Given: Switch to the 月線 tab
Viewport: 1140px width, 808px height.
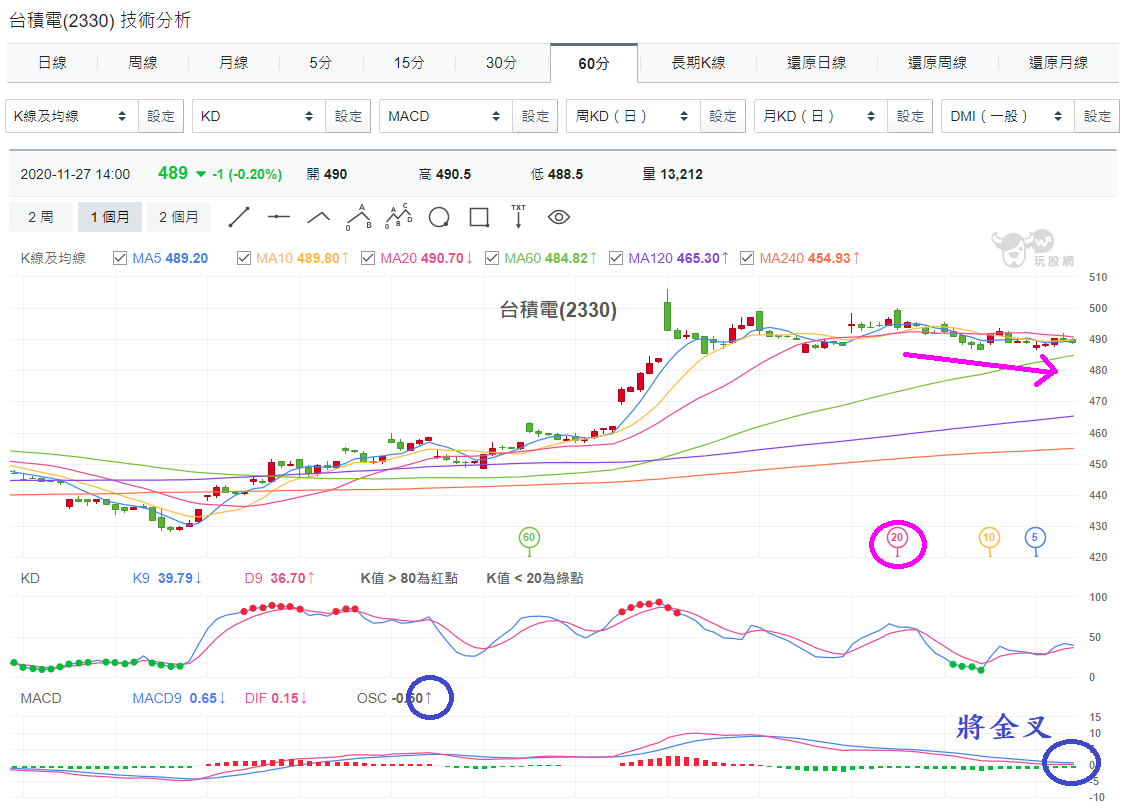Looking at the screenshot, I should [233, 63].
